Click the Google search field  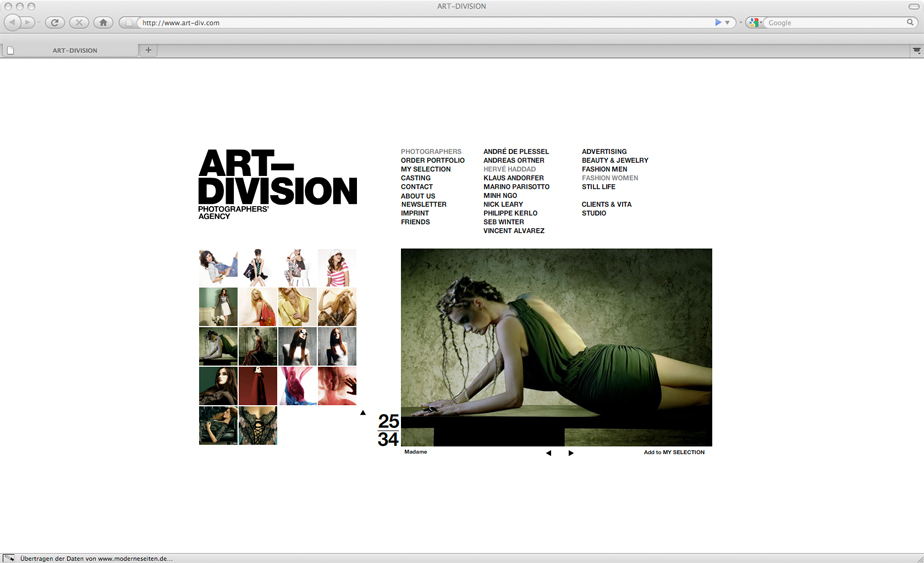[x=835, y=22]
